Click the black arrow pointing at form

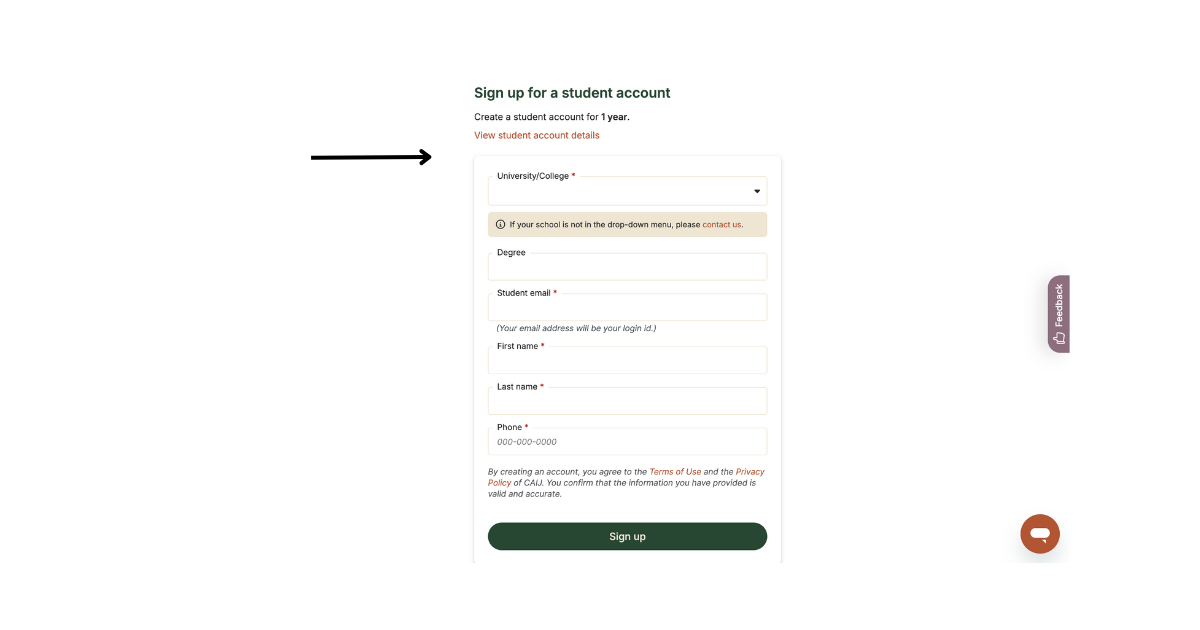click(x=371, y=157)
